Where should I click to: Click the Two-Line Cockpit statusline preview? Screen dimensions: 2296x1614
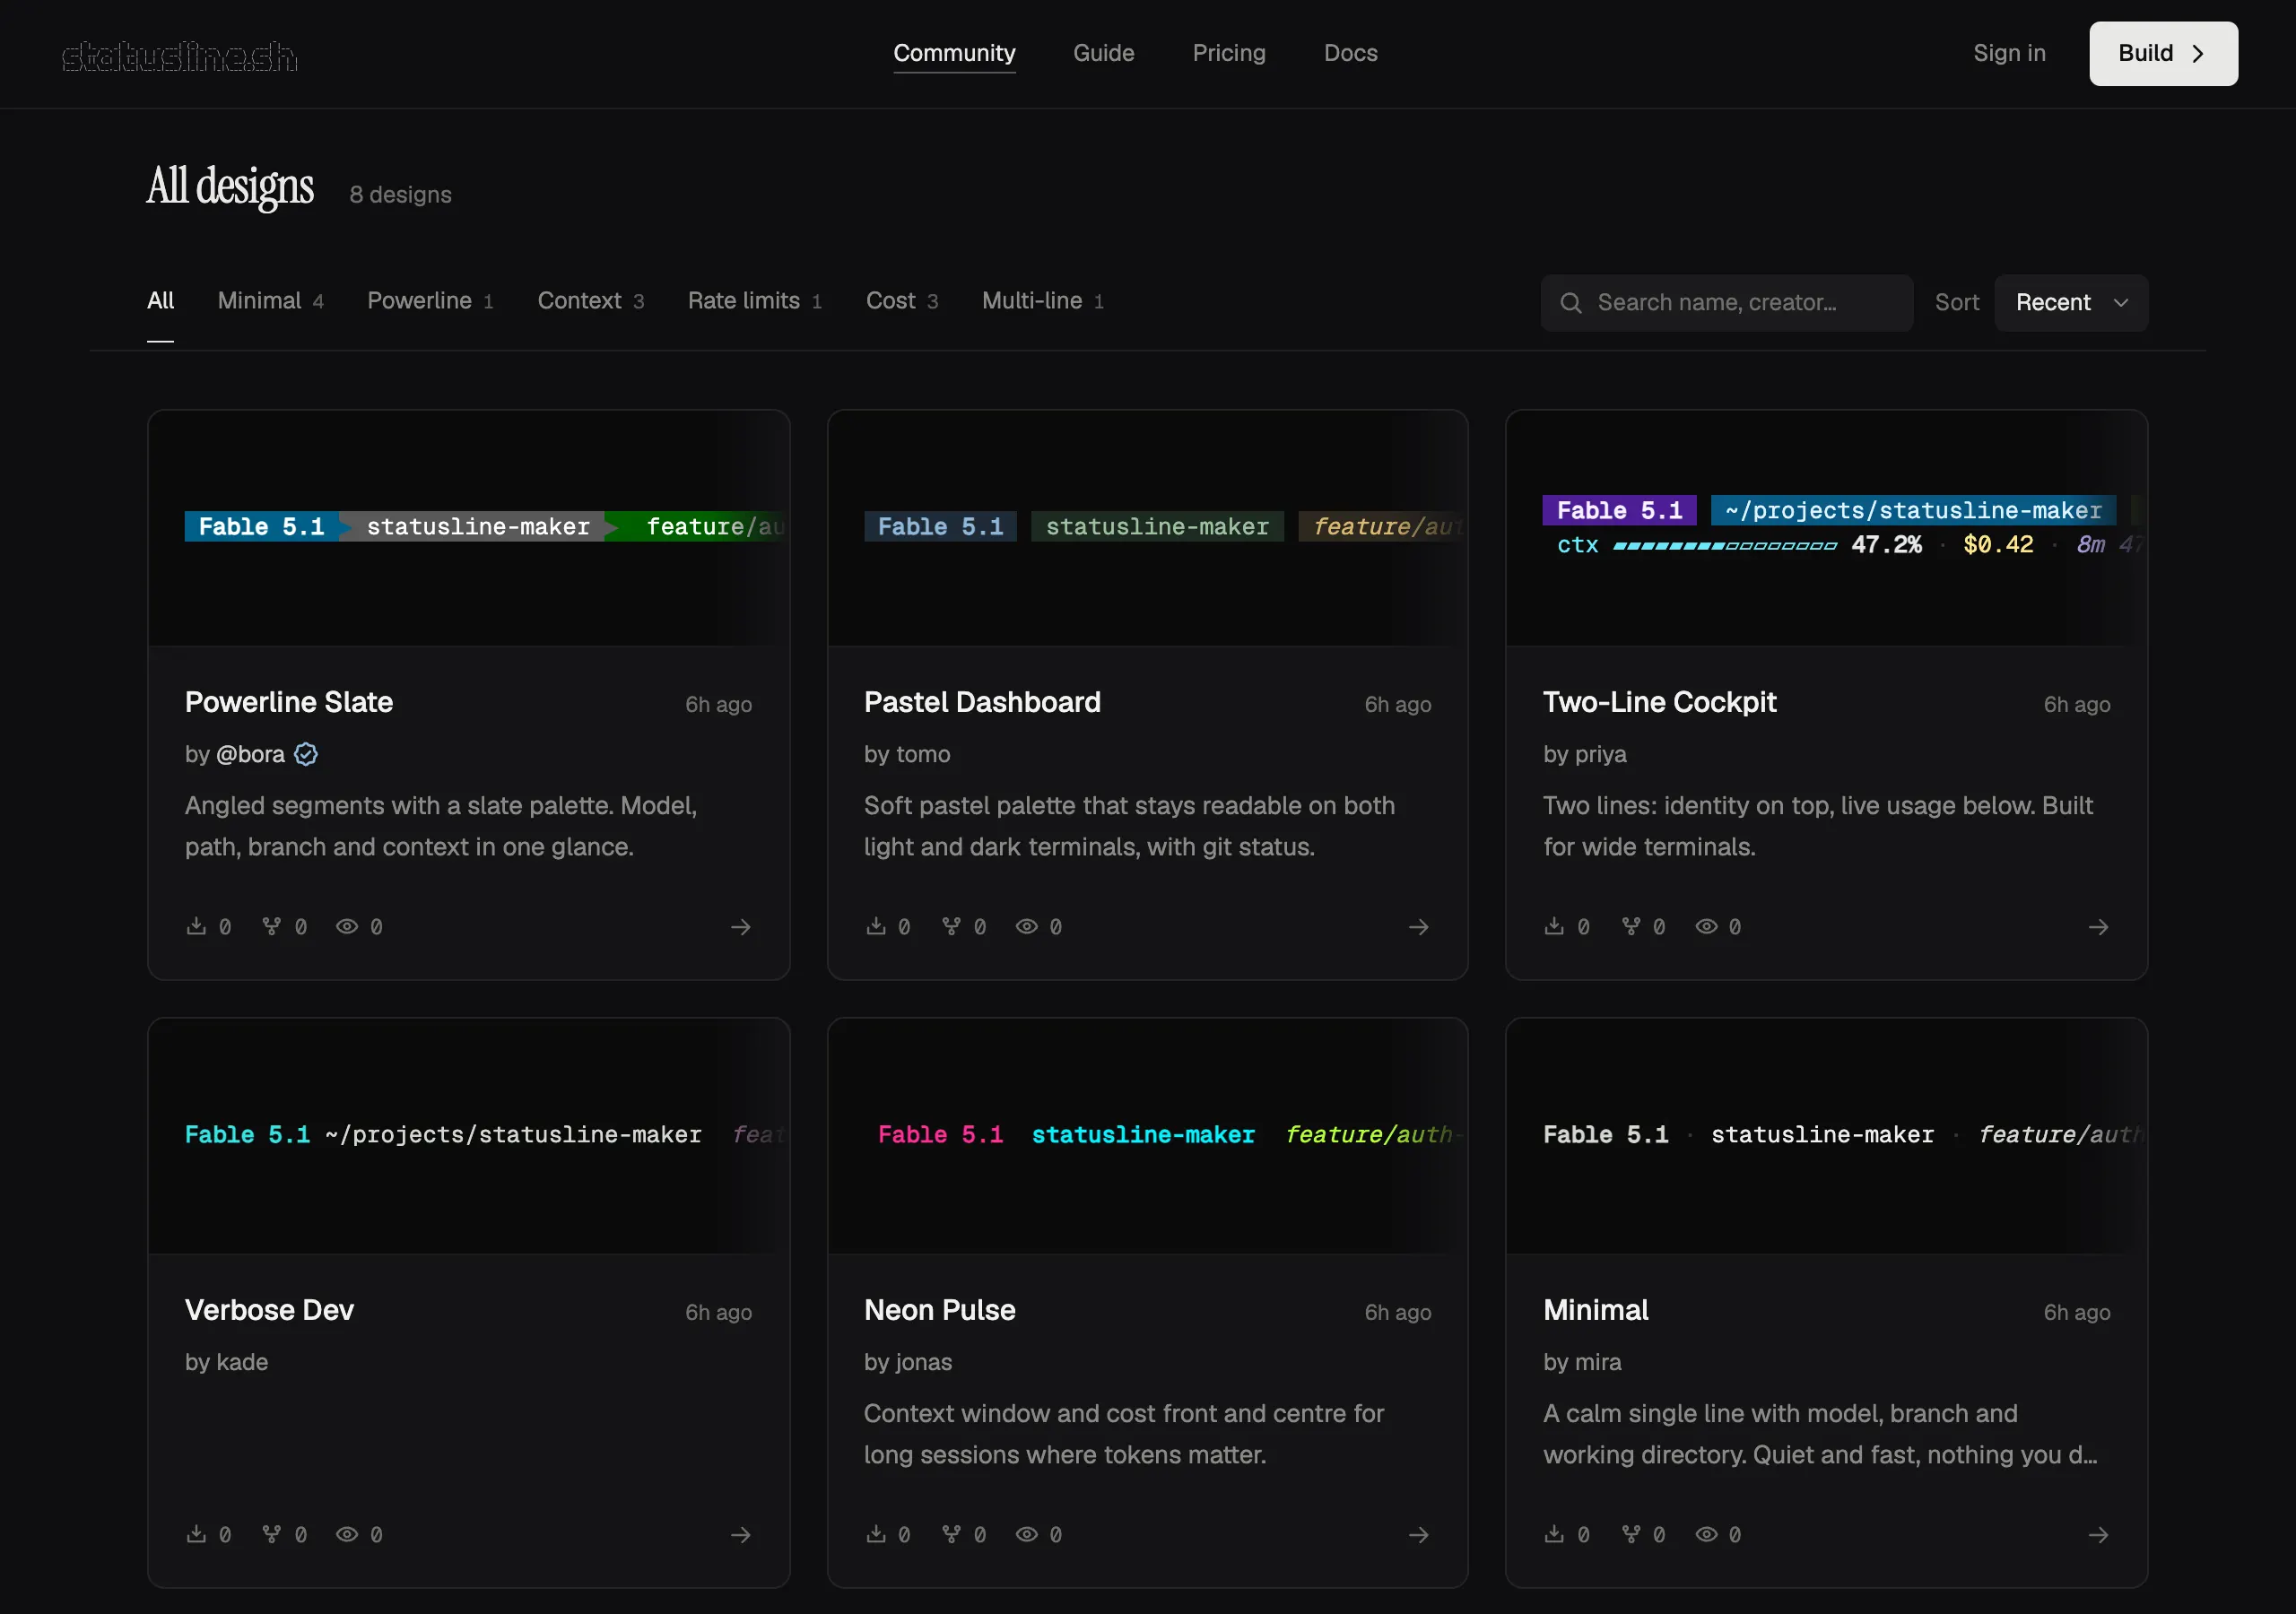pos(1826,528)
